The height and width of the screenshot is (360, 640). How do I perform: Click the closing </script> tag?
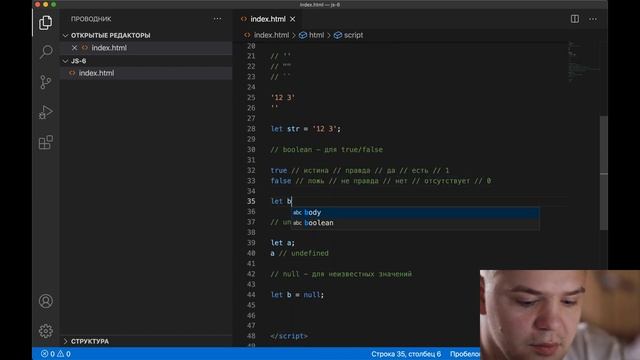289,336
